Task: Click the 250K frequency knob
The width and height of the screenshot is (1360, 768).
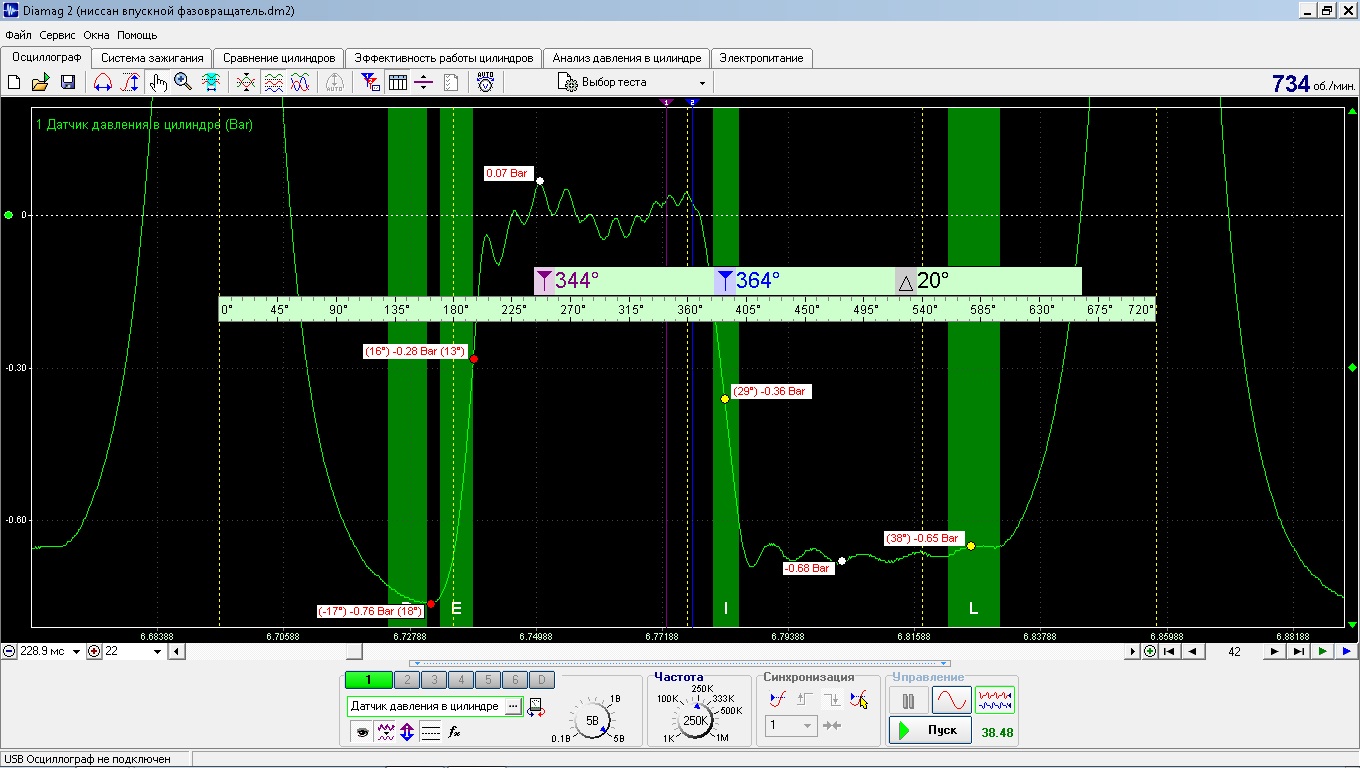Action: [696, 720]
